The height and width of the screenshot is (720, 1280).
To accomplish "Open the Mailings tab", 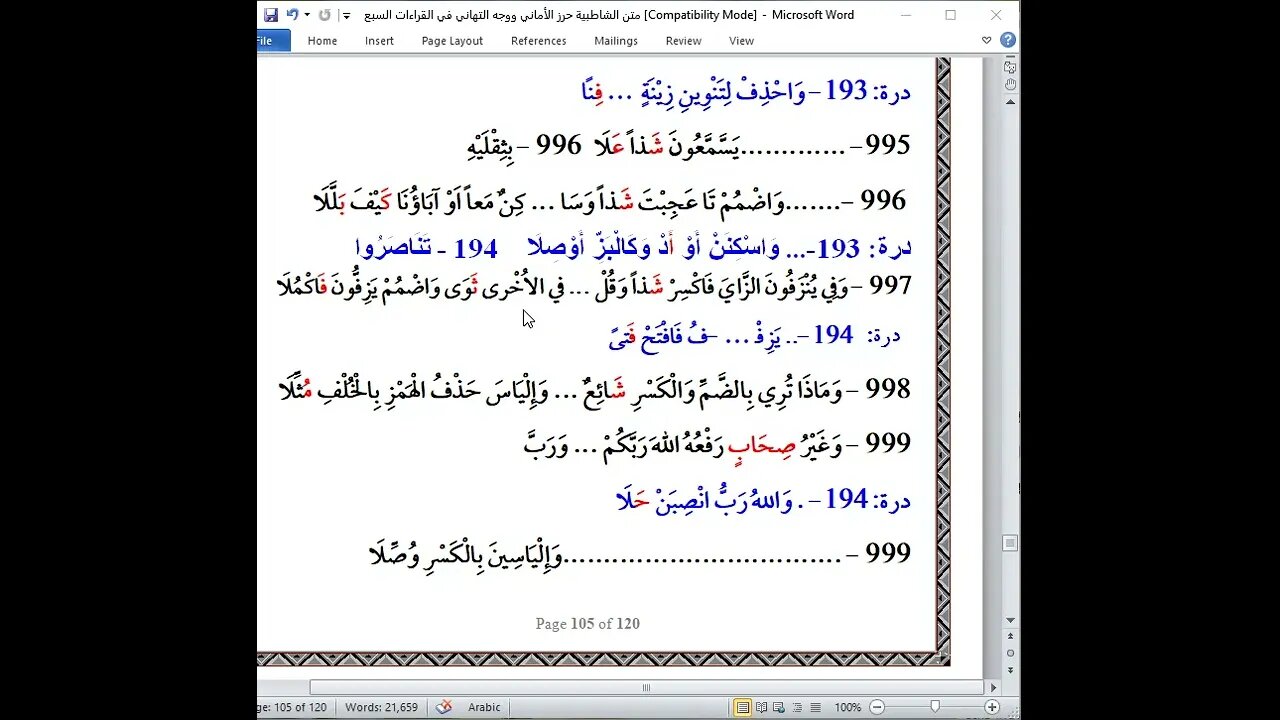I will (615, 41).
